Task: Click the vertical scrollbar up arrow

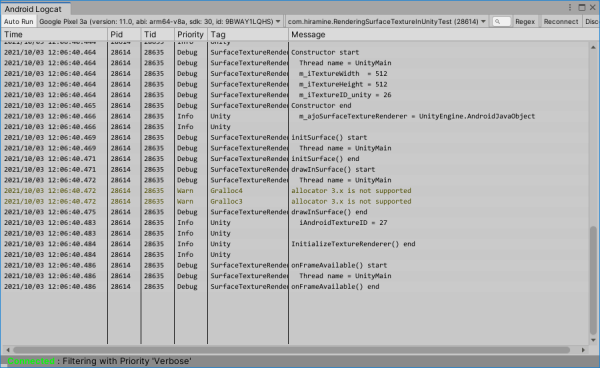Action: point(593,47)
